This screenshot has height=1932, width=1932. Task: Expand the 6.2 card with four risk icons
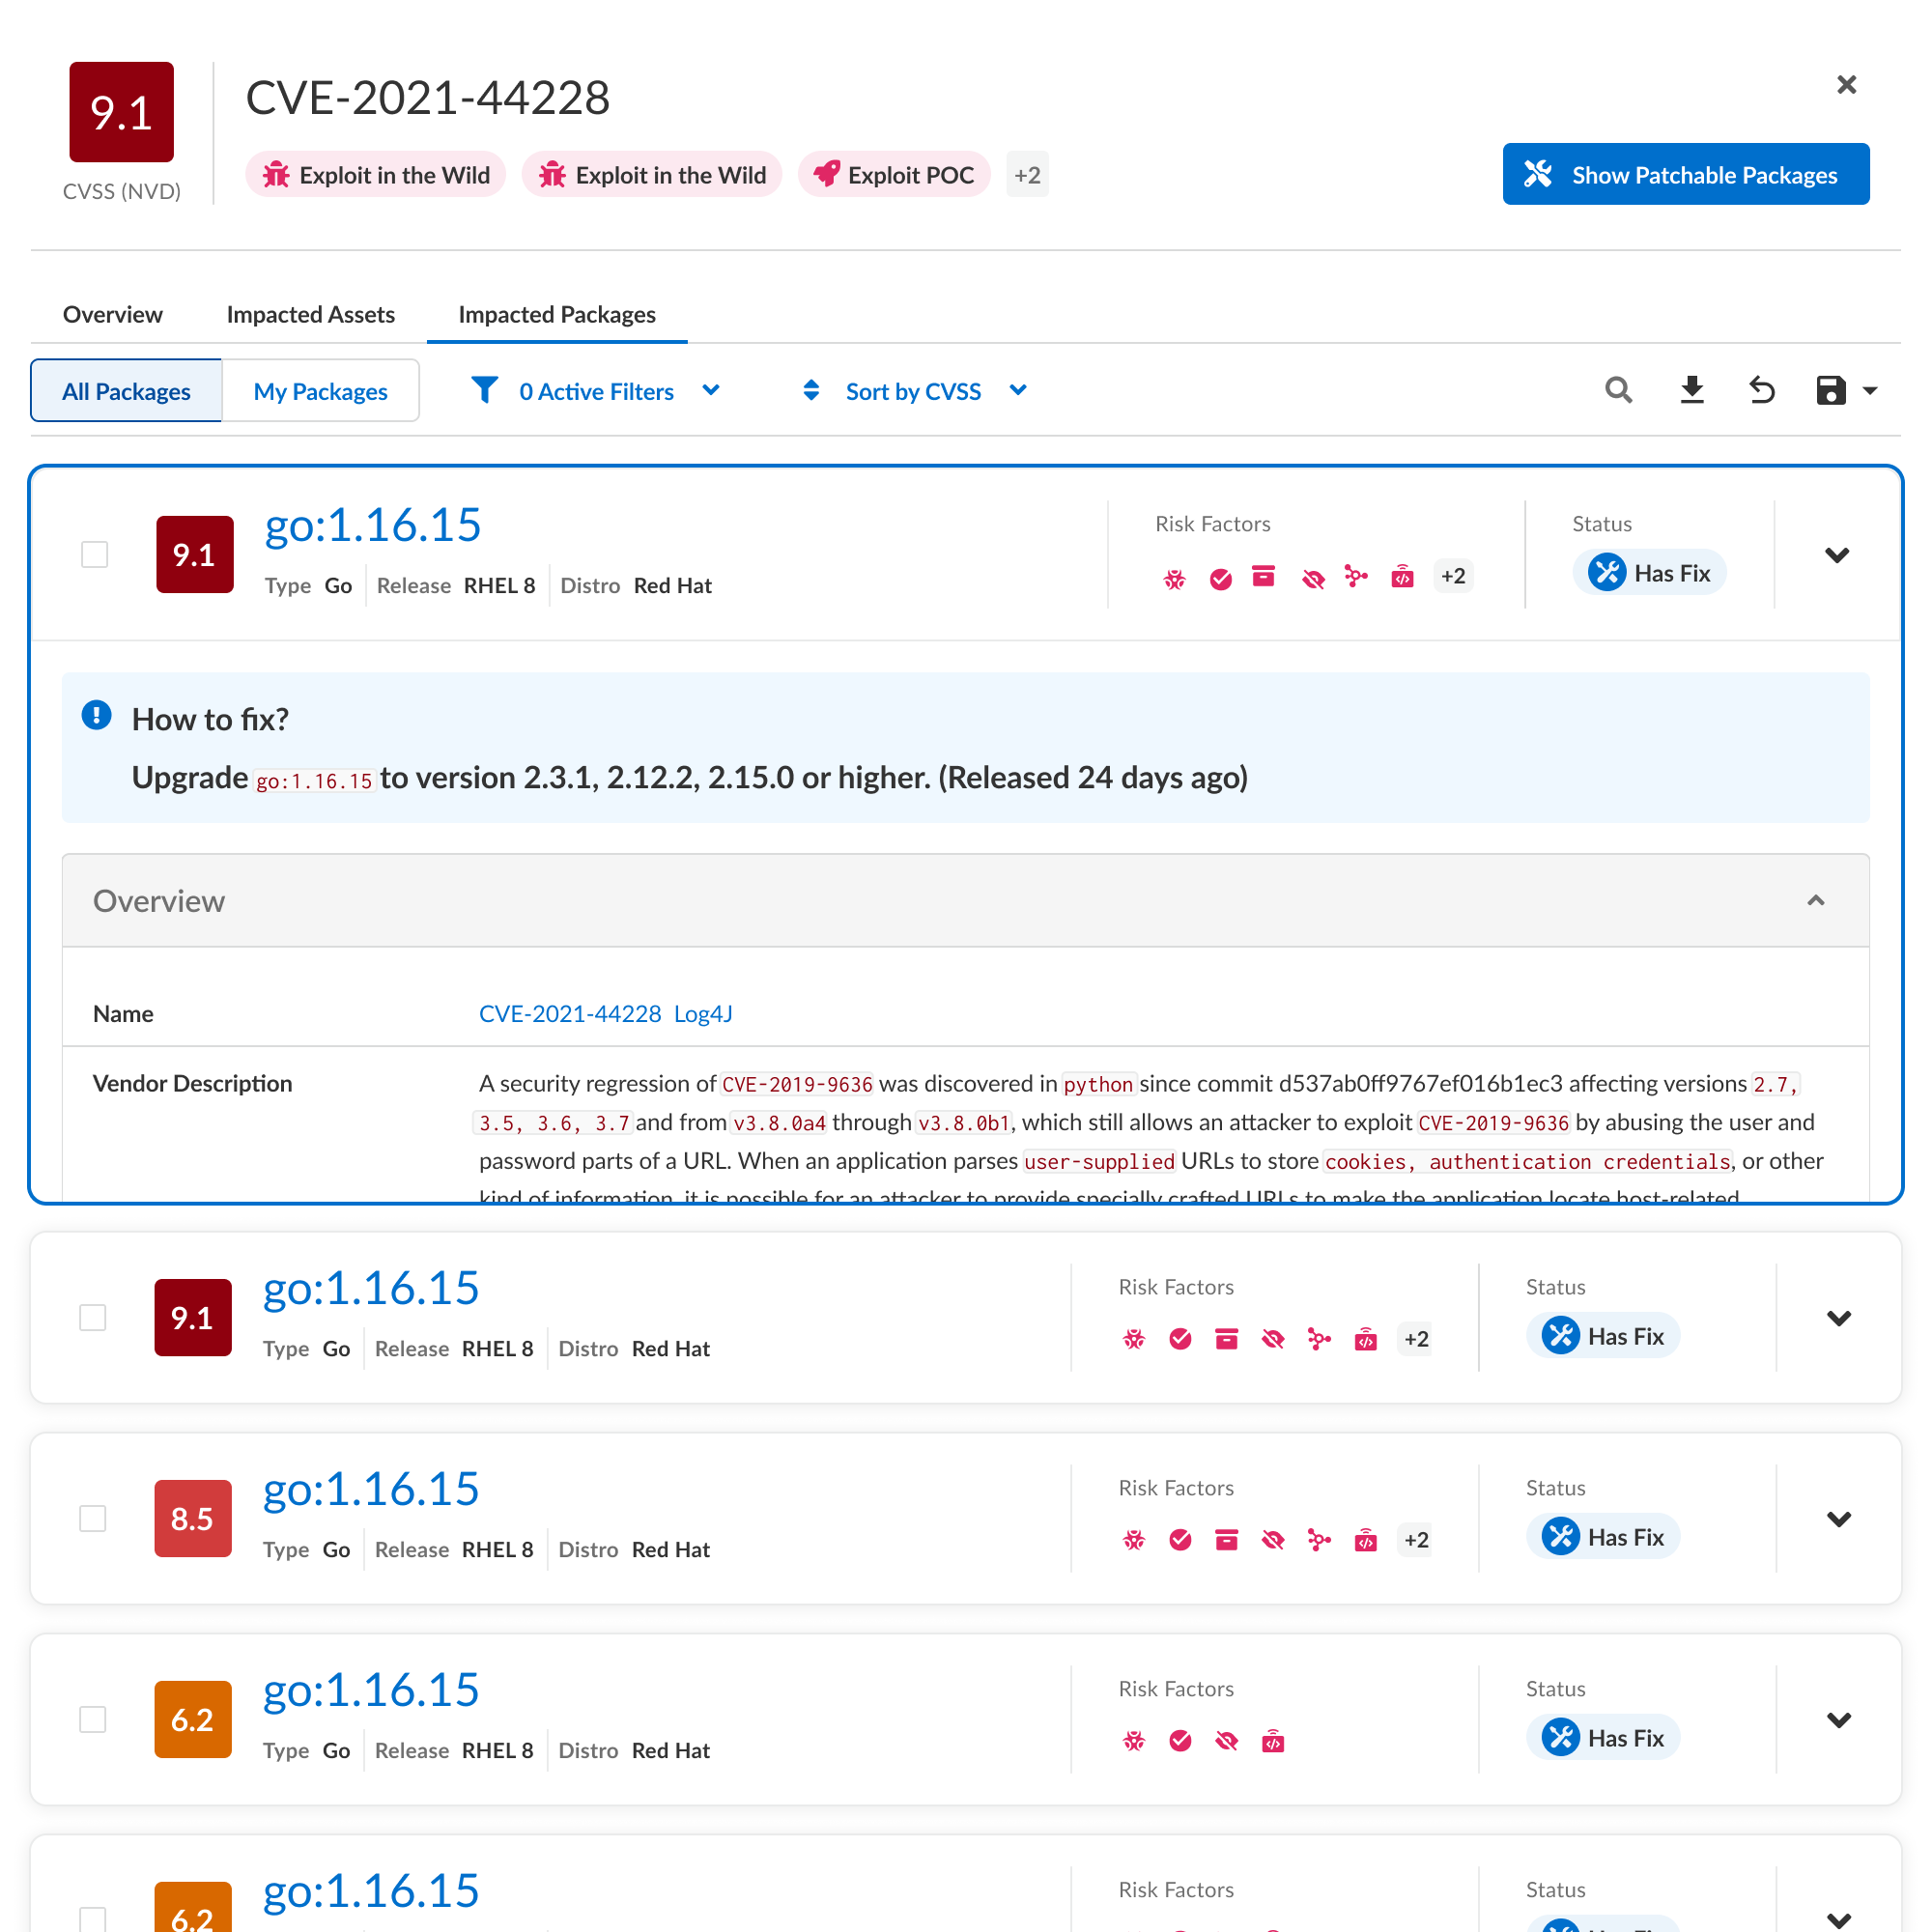pyautogui.click(x=1838, y=1720)
